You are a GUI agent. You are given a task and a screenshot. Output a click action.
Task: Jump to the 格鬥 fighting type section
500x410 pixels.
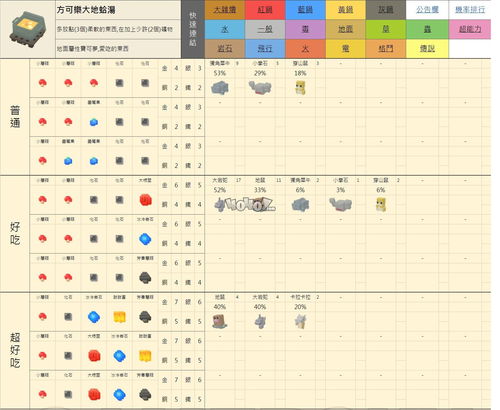386,49
